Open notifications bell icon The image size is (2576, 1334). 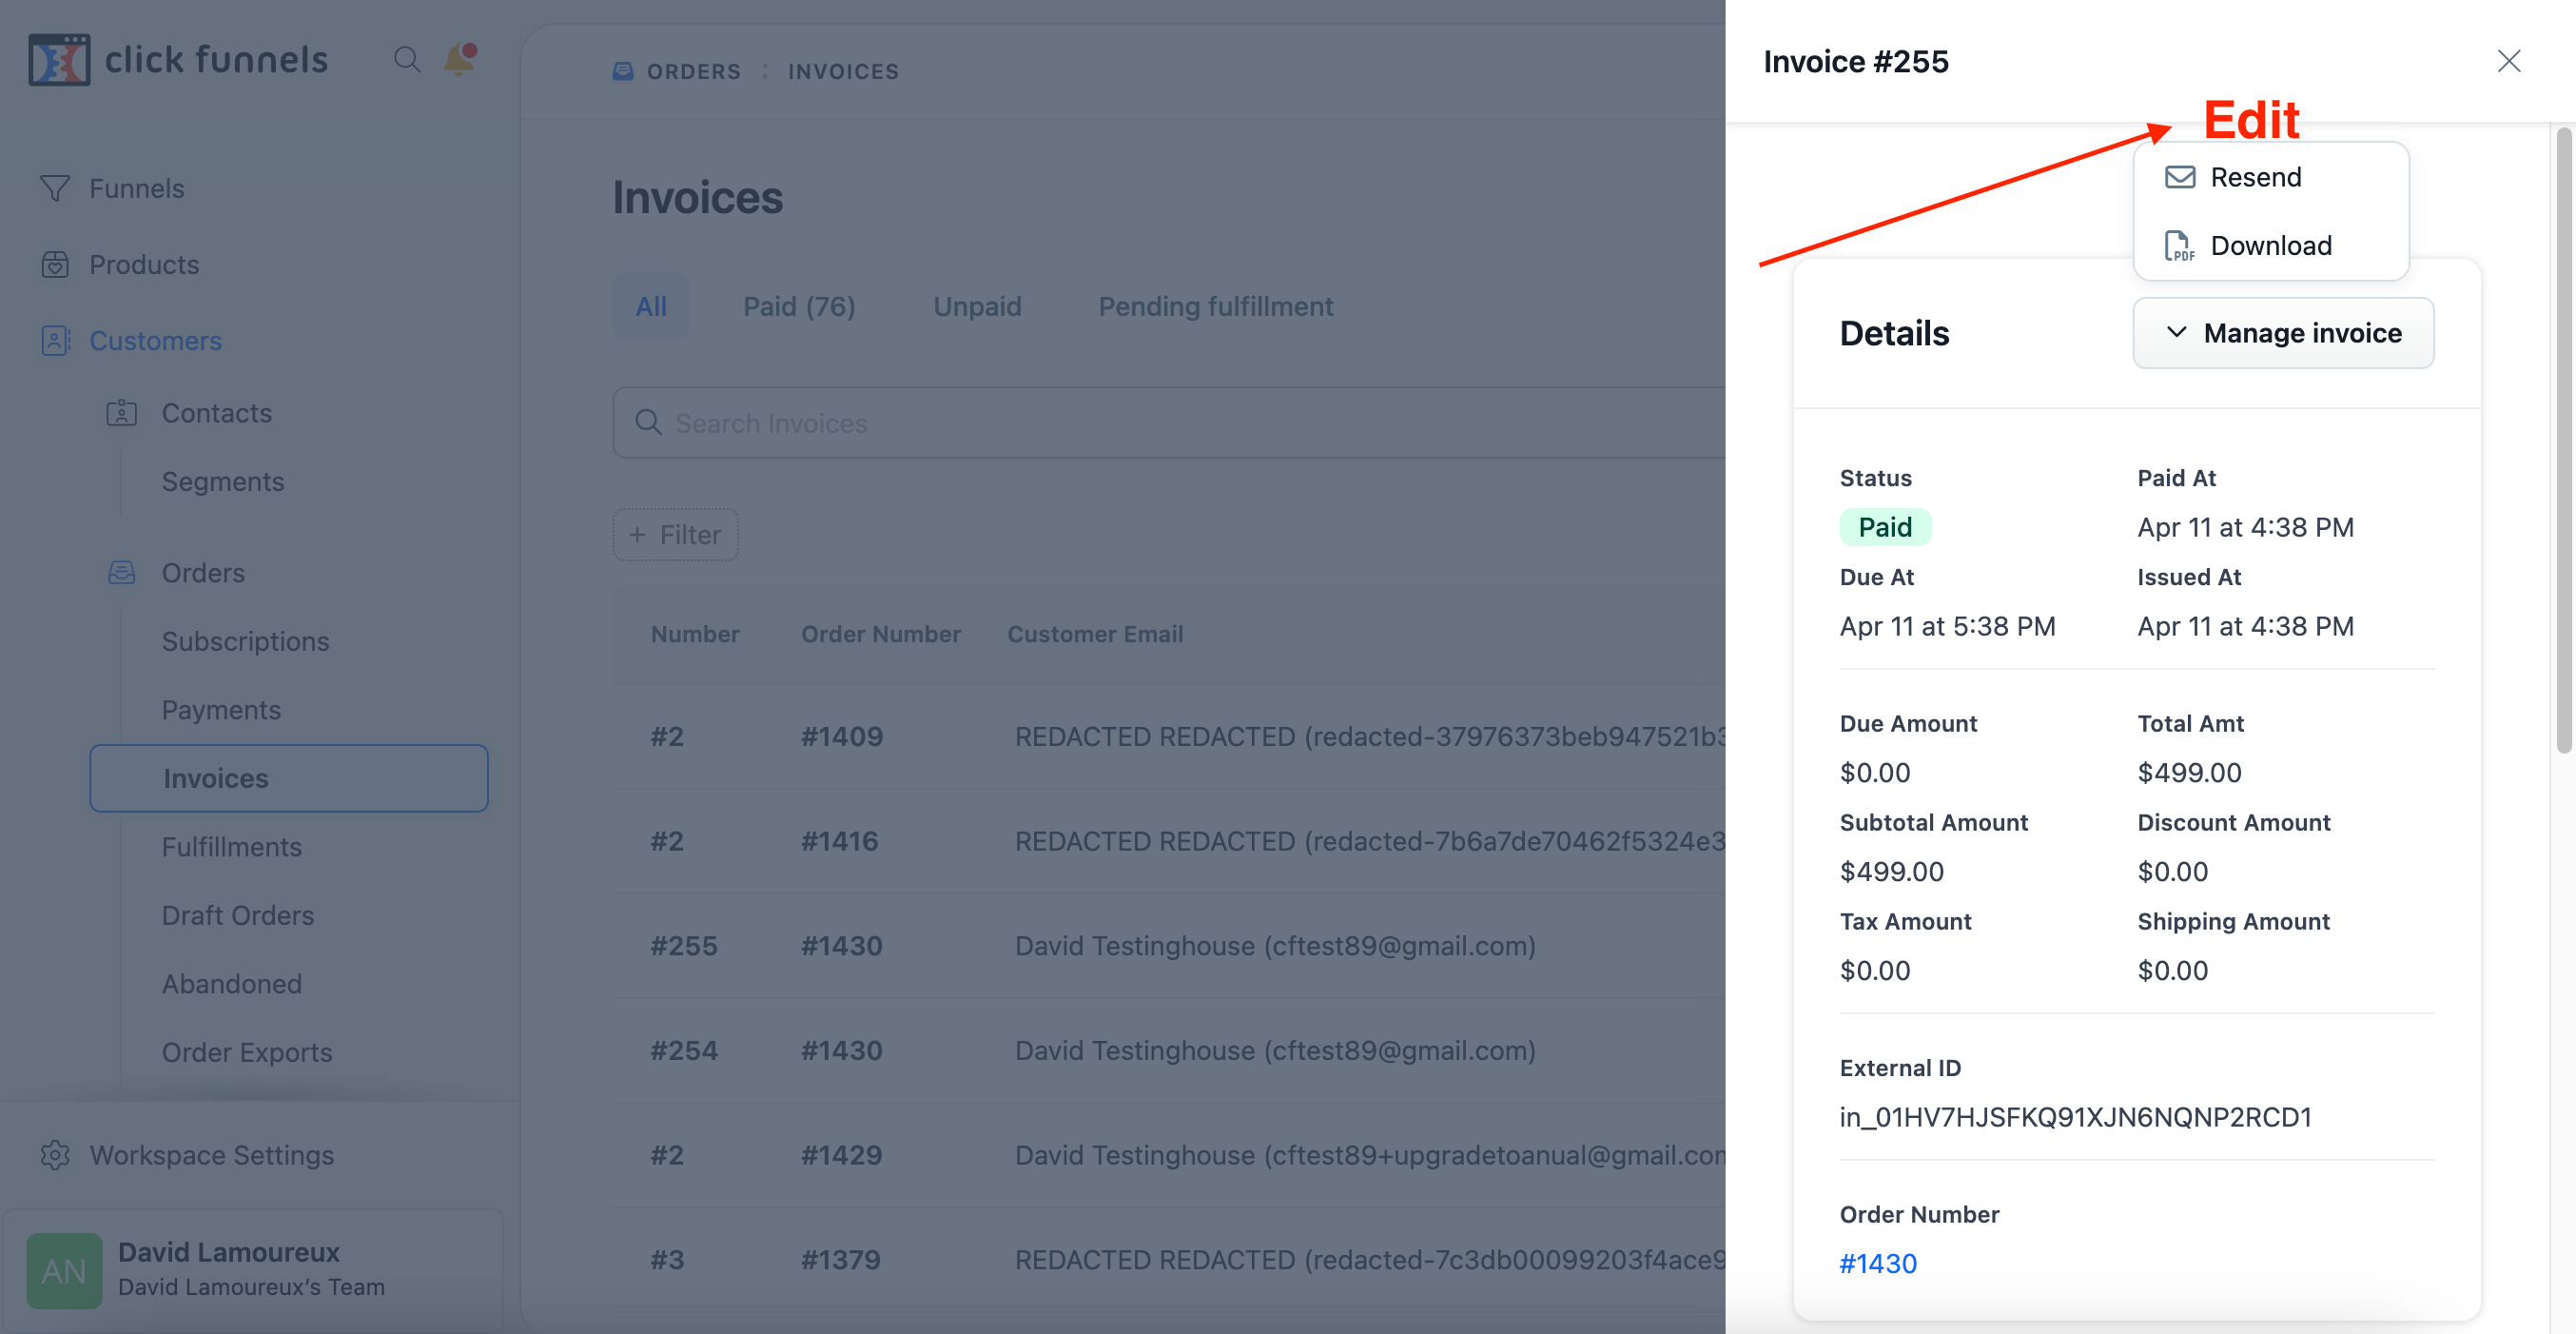pos(459,60)
